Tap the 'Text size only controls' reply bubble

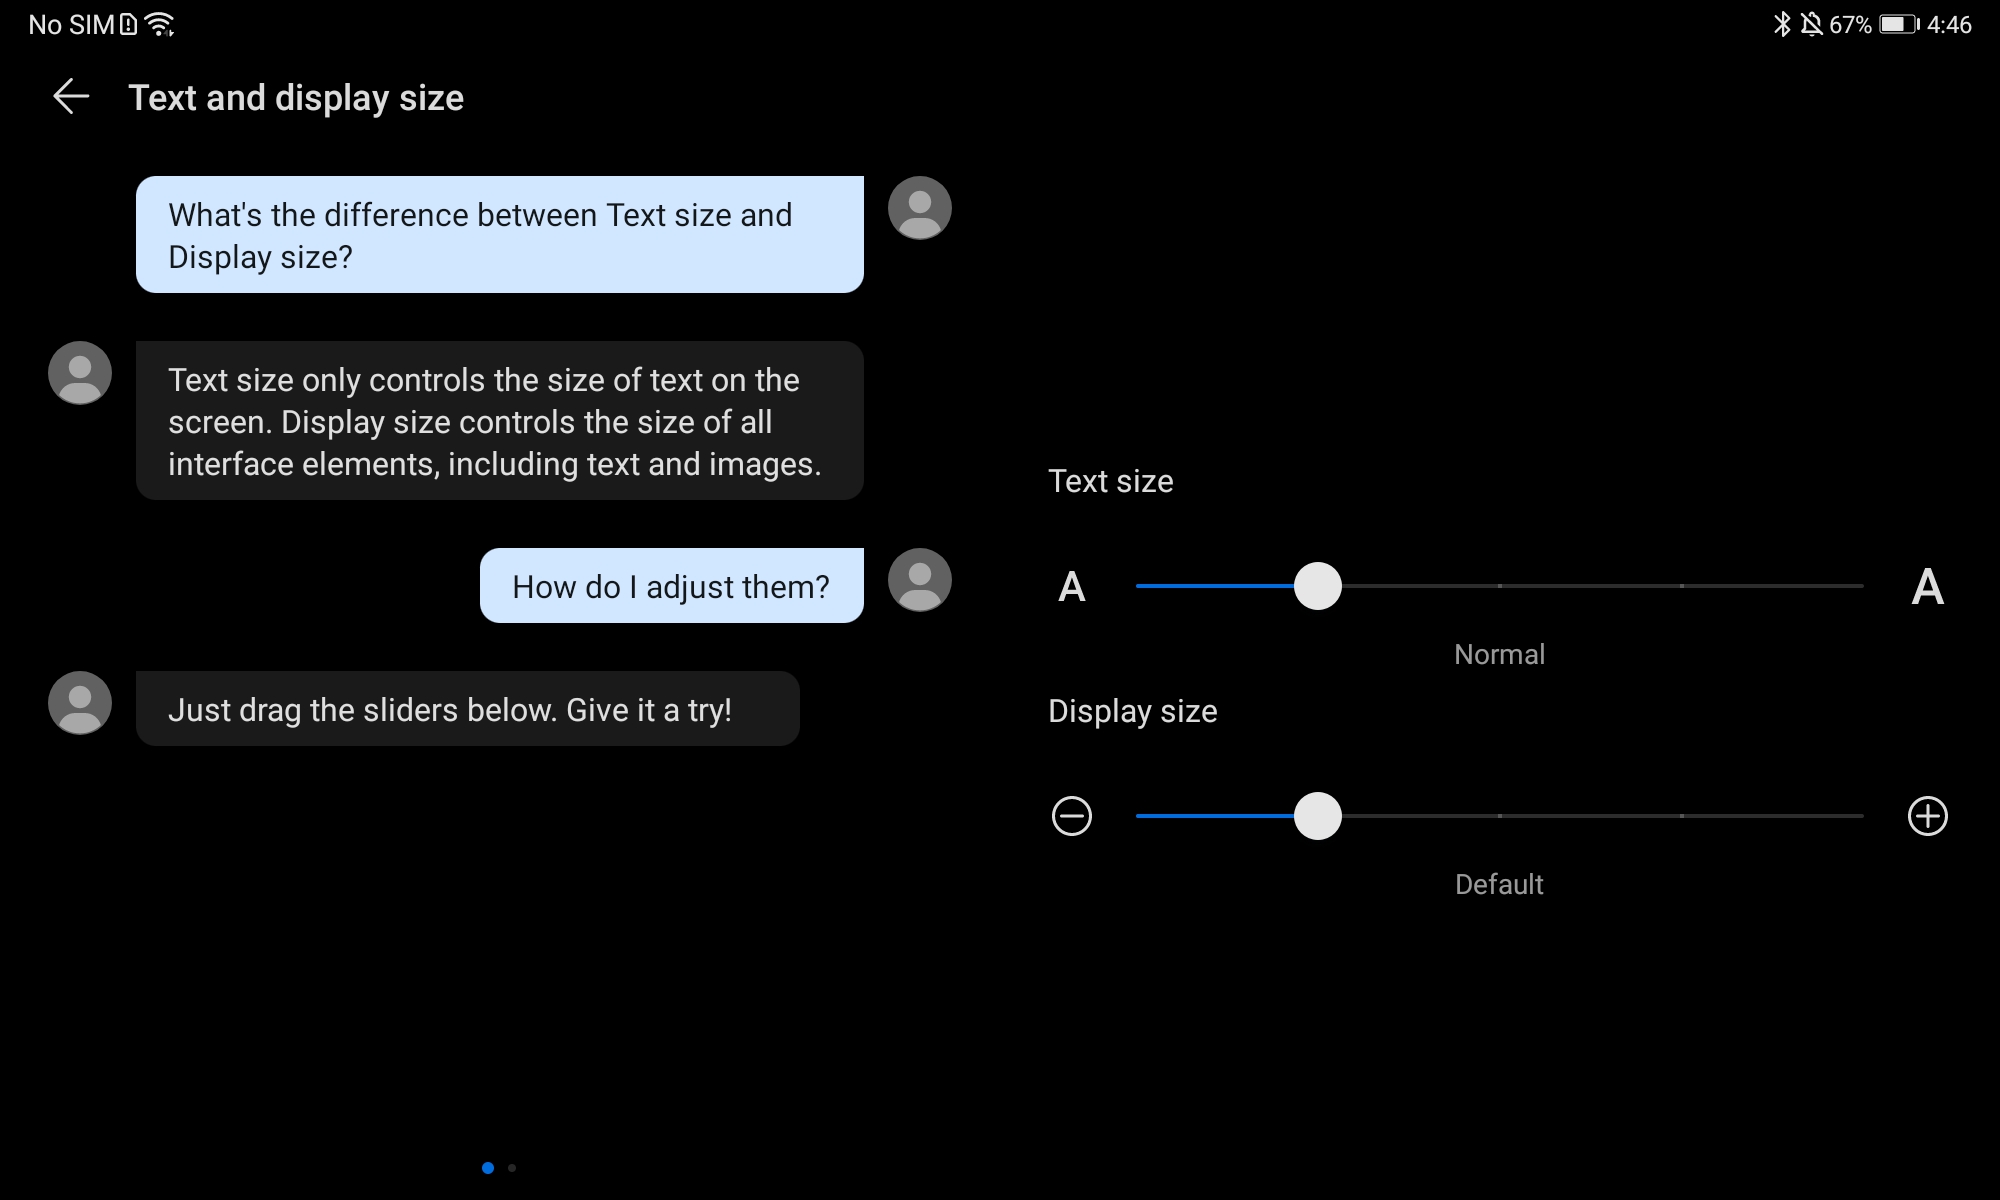tap(499, 421)
